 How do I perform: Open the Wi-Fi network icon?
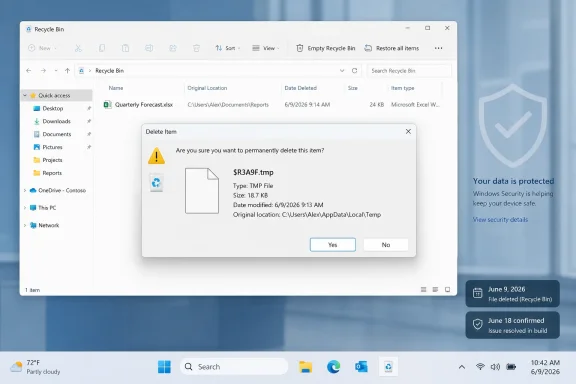(x=480, y=367)
